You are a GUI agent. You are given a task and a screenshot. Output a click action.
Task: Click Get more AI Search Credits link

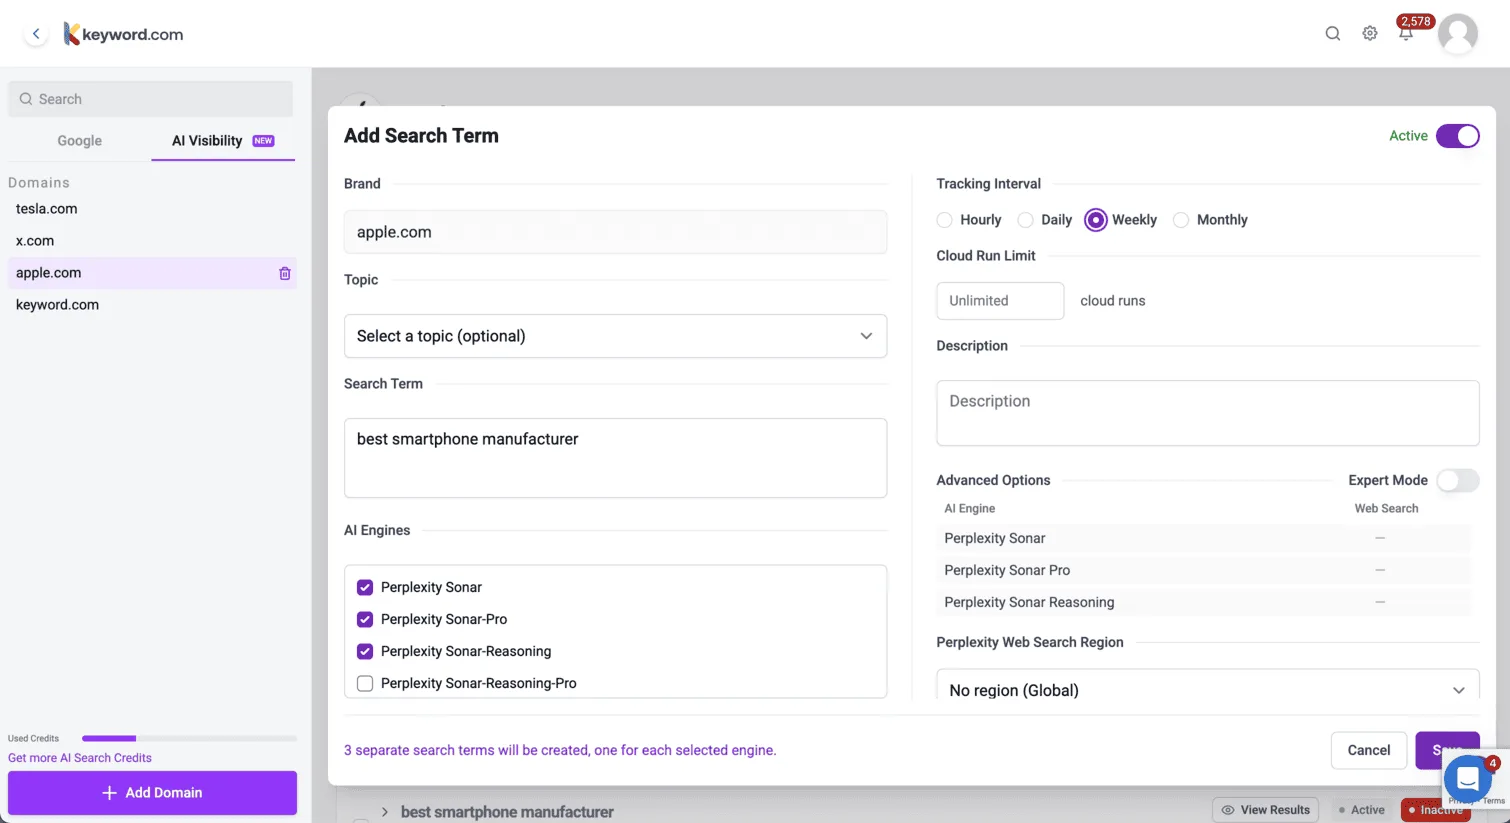(80, 758)
